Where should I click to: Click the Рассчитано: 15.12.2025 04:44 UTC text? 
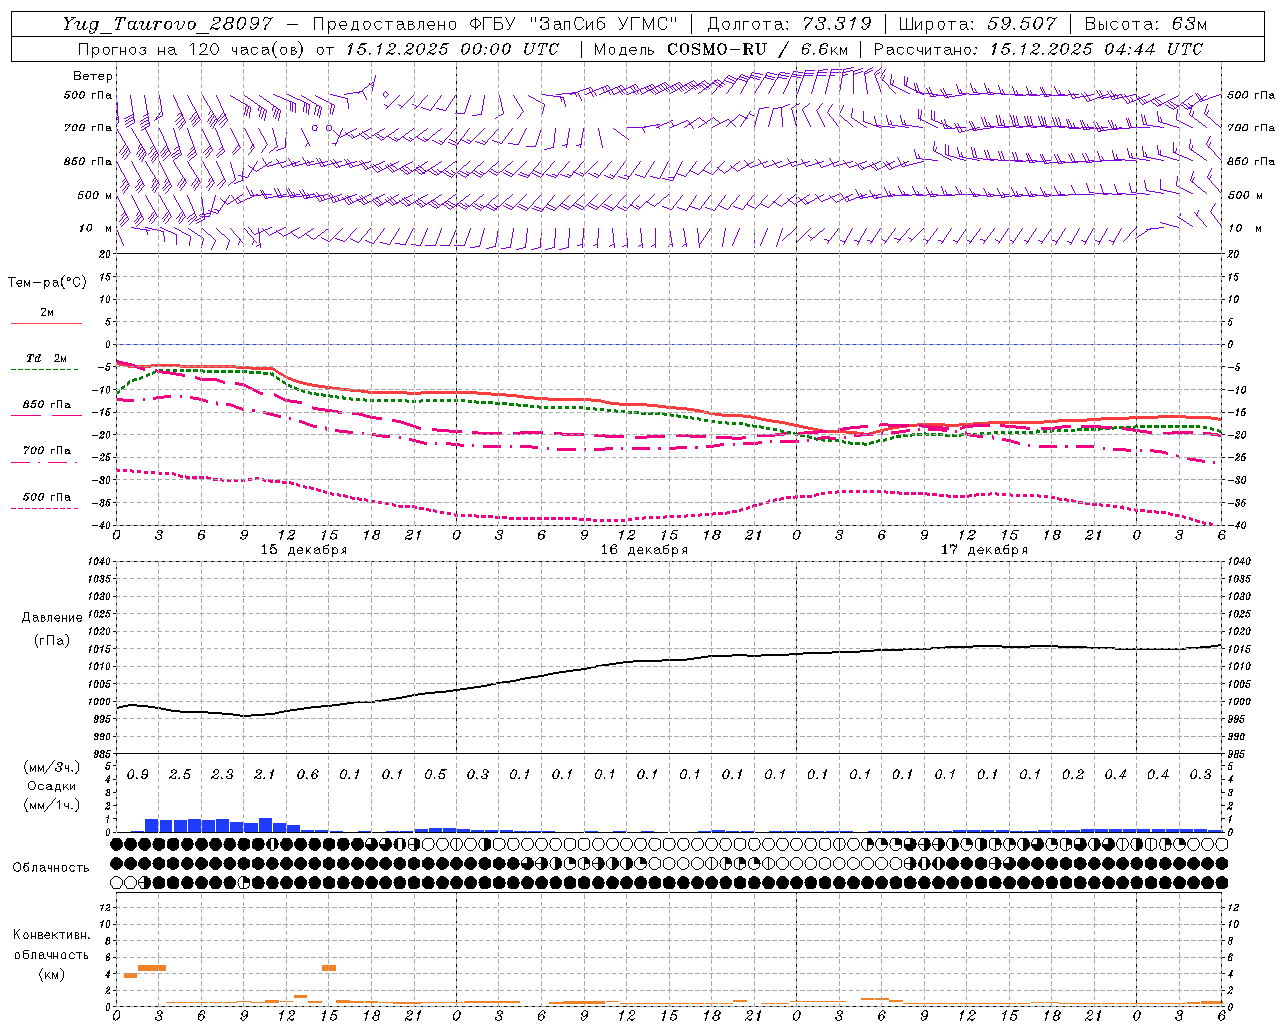click(1038, 49)
